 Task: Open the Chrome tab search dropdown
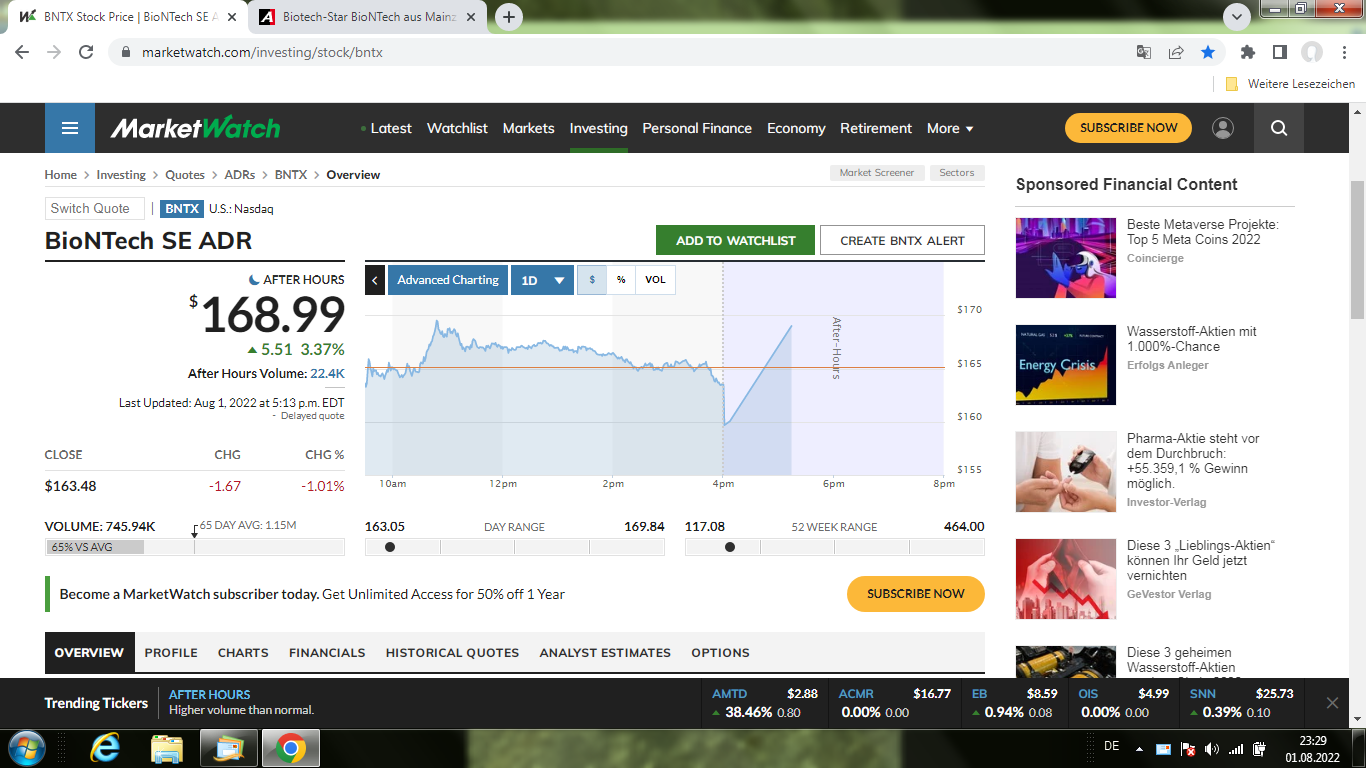coord(1237,16)
